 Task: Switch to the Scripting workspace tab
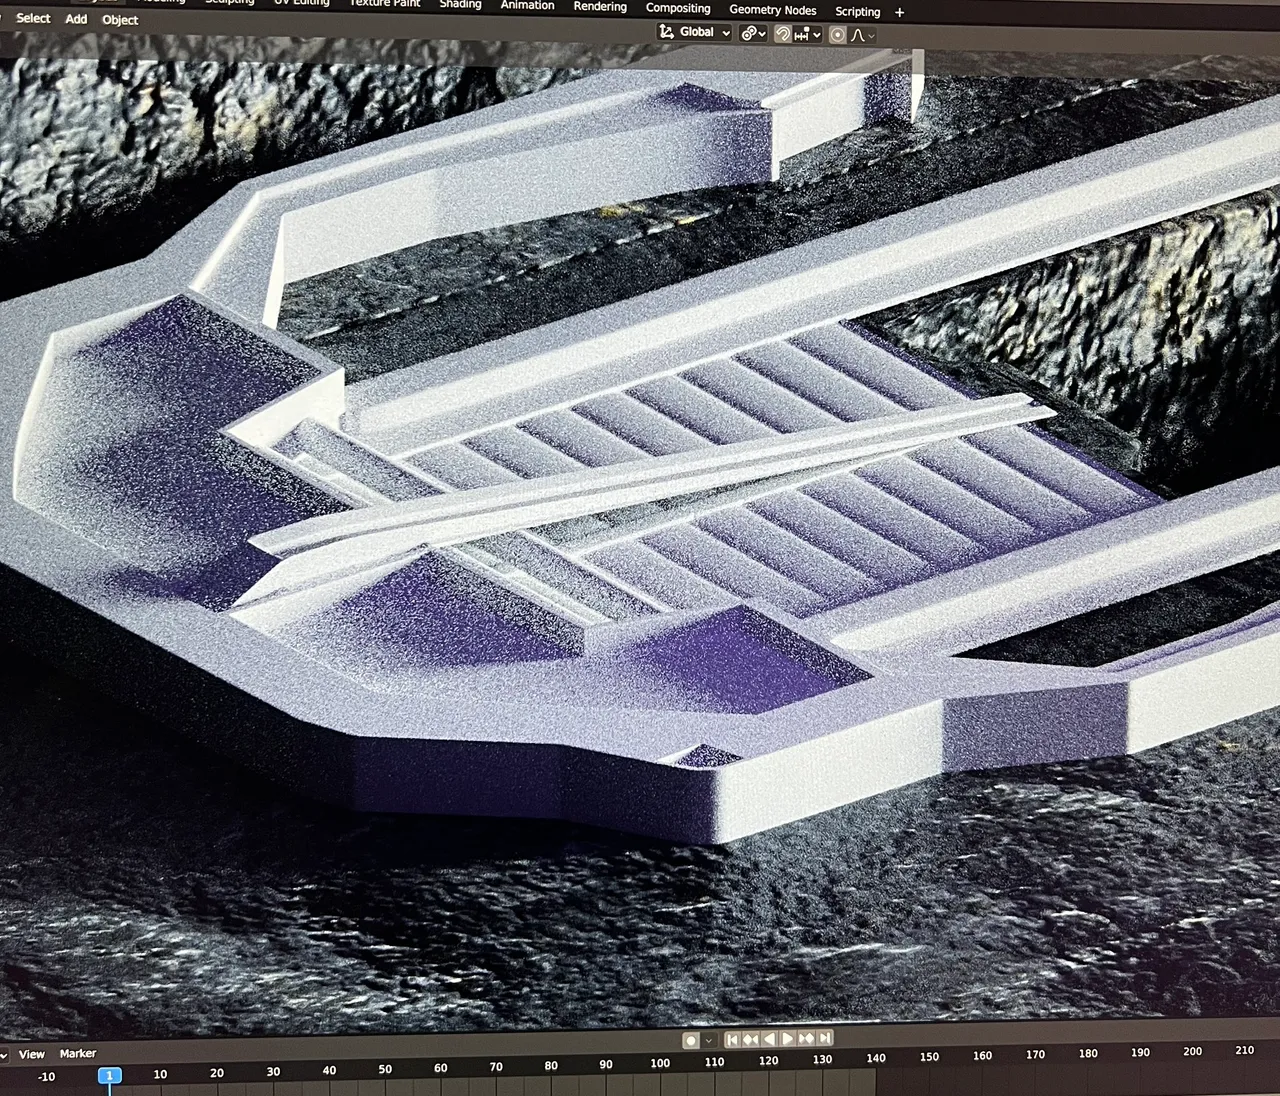coord(857,12)
